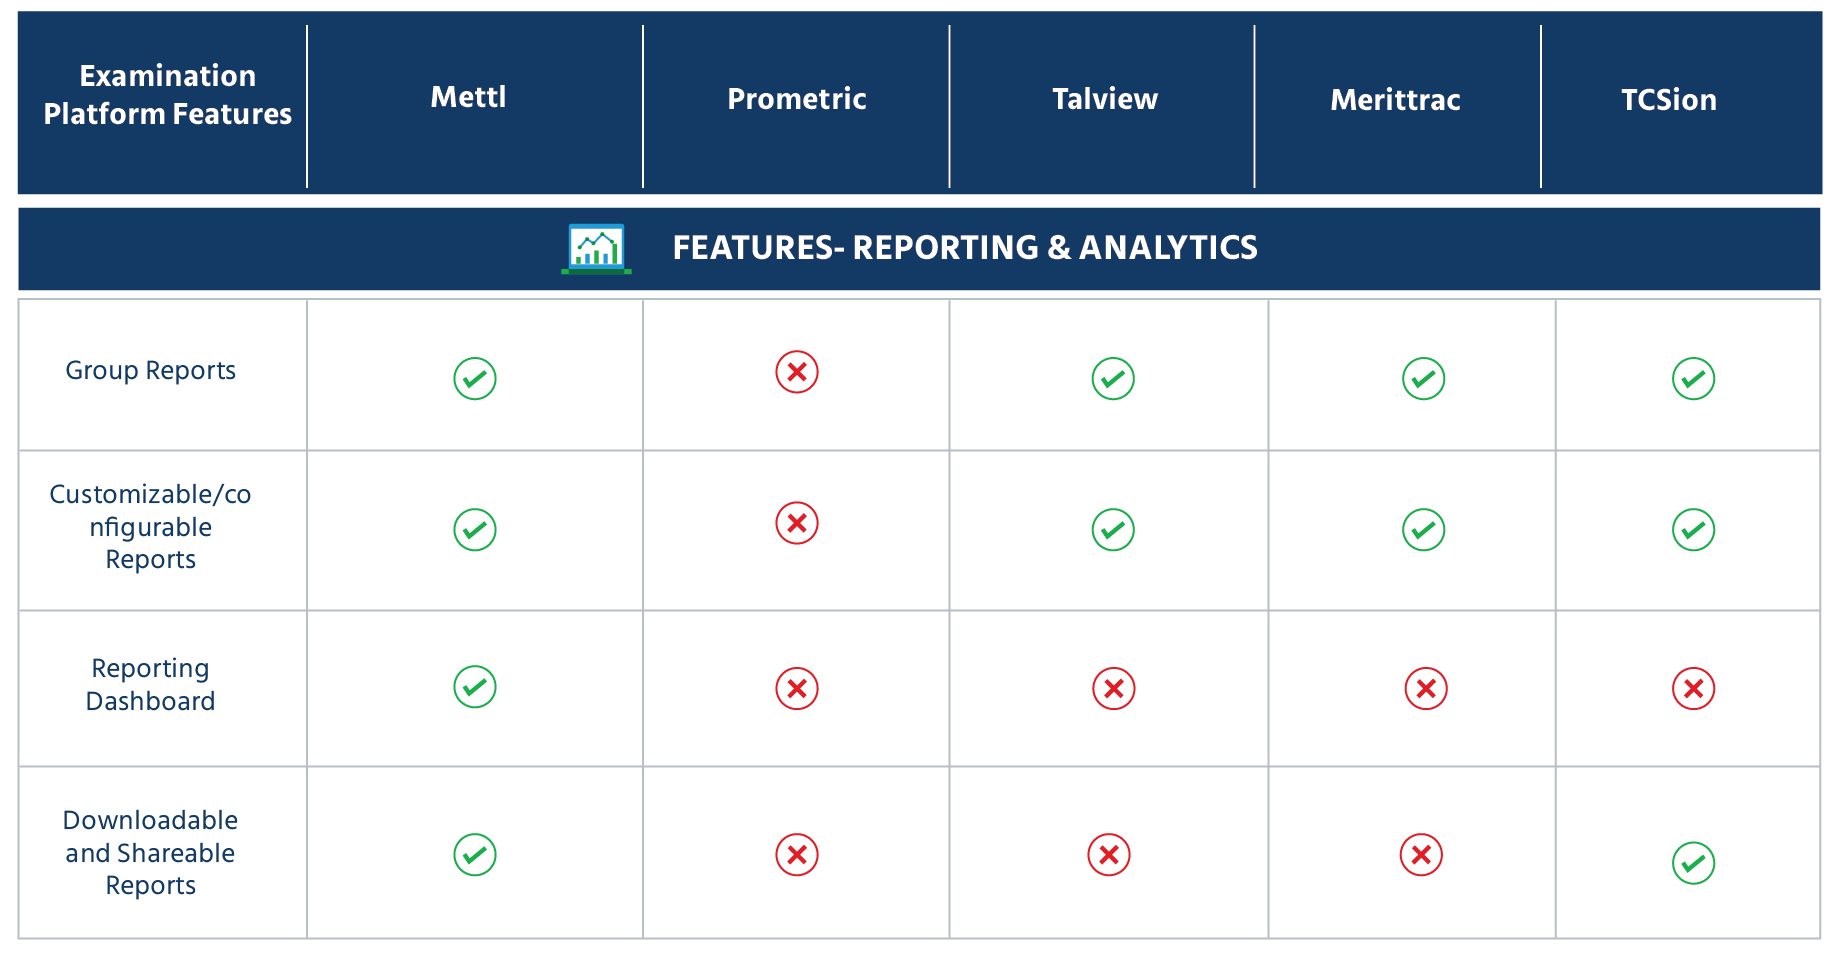Image resolution: width=1839 pixels, height=962 pixels.
Task: Click Mettl's green check for Group Reports
Action: click(x=475, y=379)
